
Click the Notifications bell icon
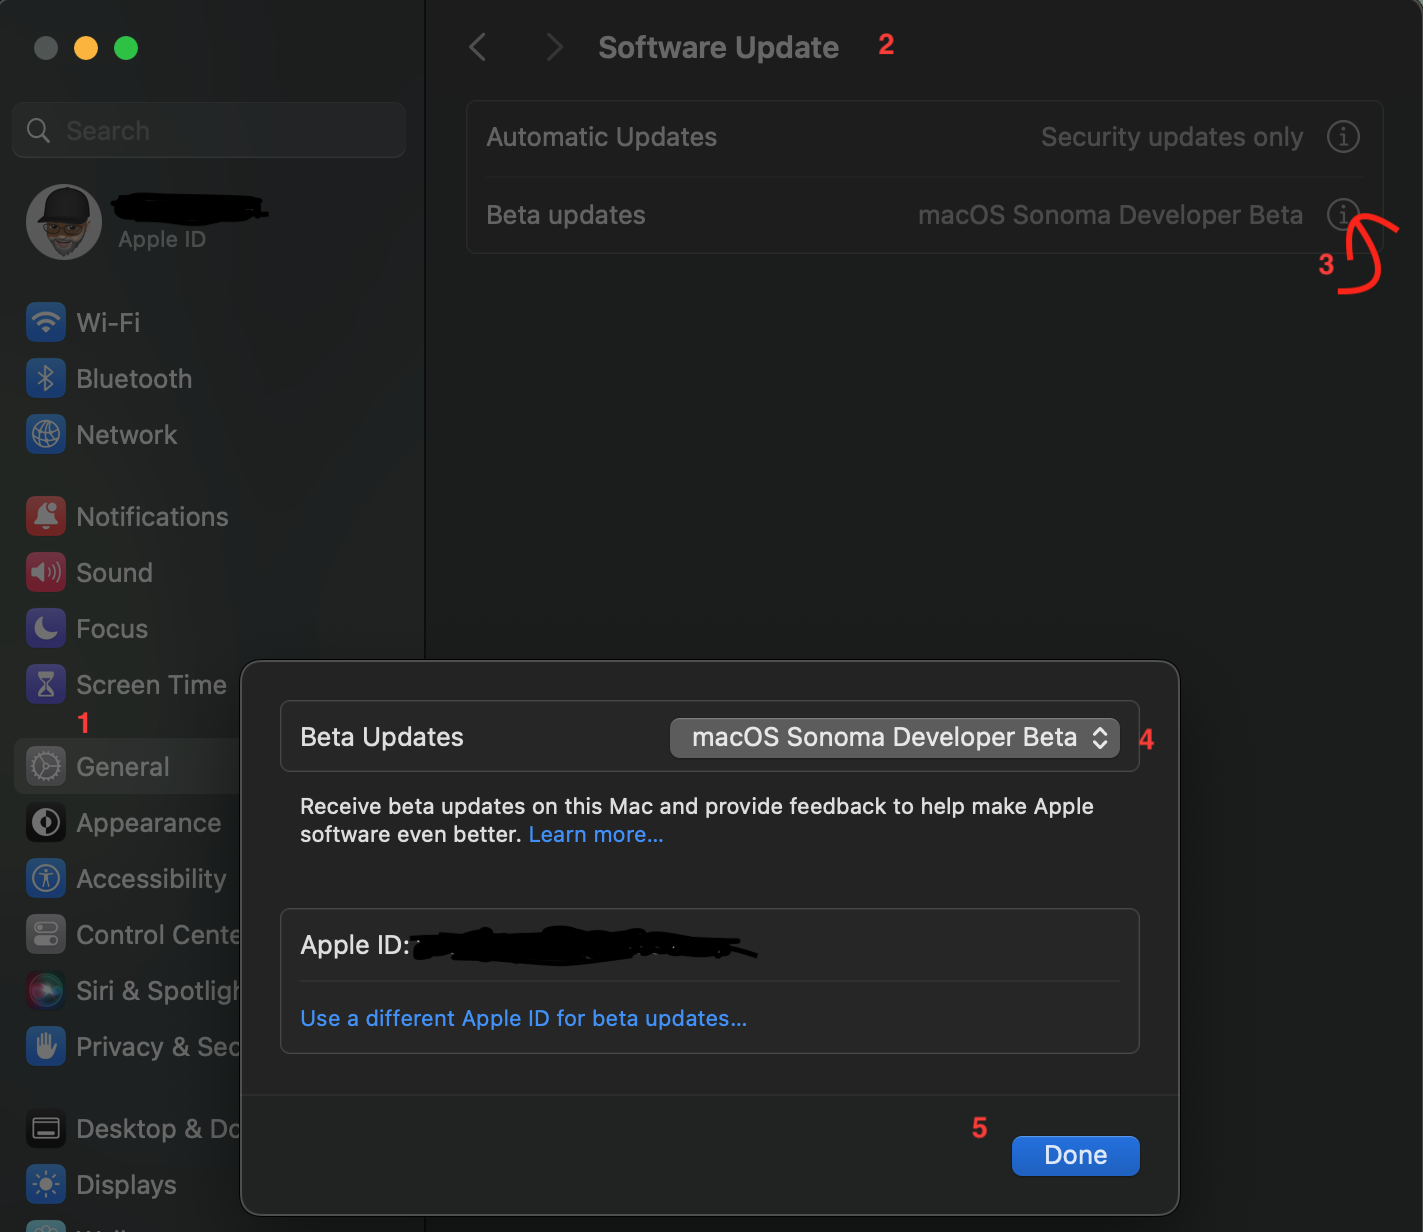[46, 516]
